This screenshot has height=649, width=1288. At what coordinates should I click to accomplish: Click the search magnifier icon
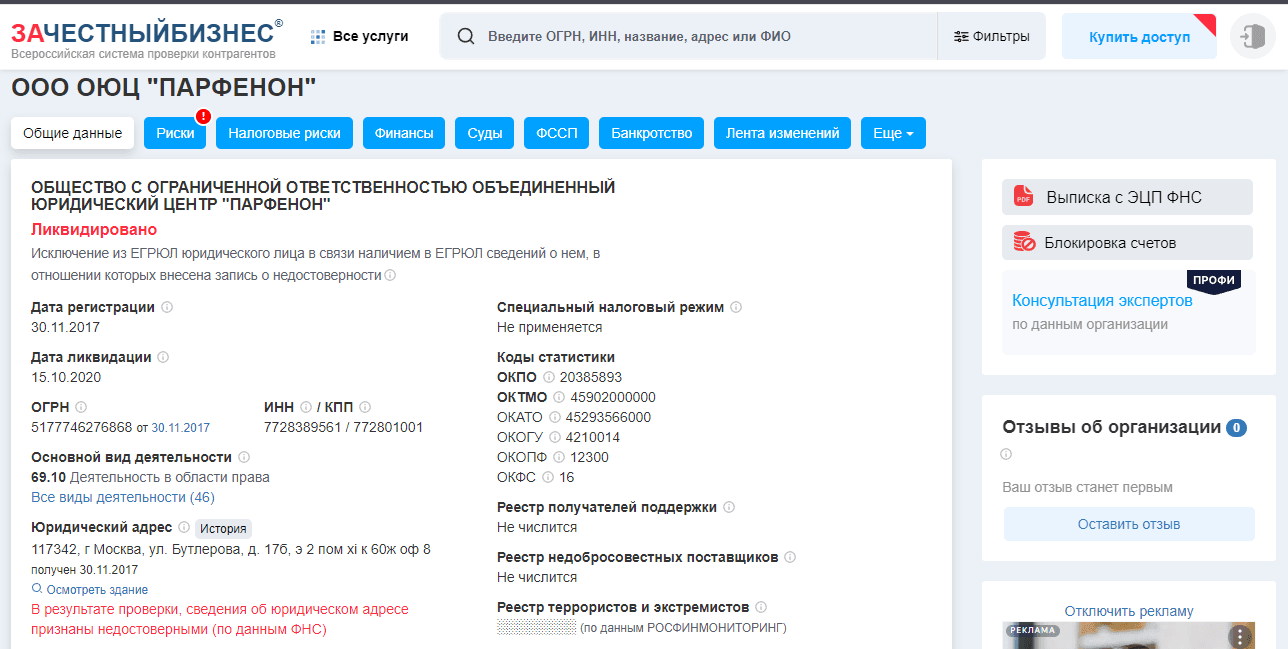466,35
